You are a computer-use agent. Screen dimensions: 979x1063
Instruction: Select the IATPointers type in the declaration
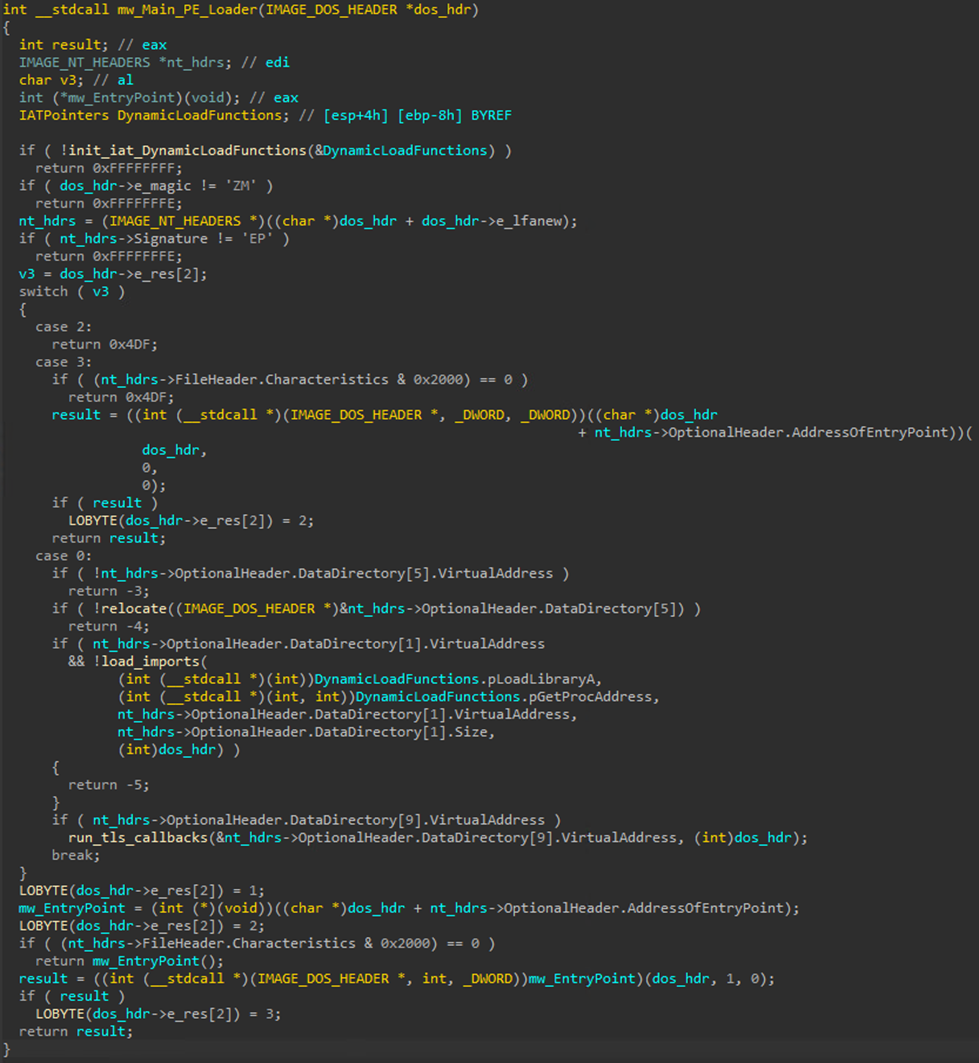coord(64,115)
